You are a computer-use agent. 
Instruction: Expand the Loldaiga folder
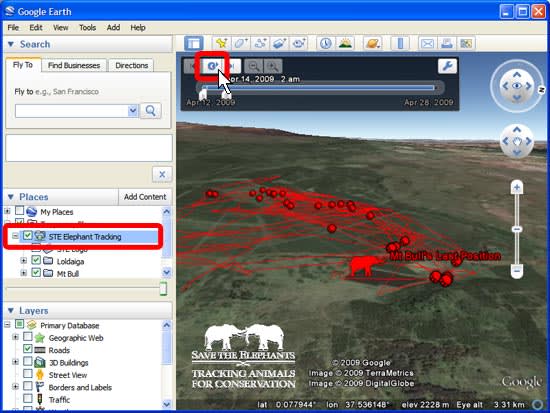24,261
